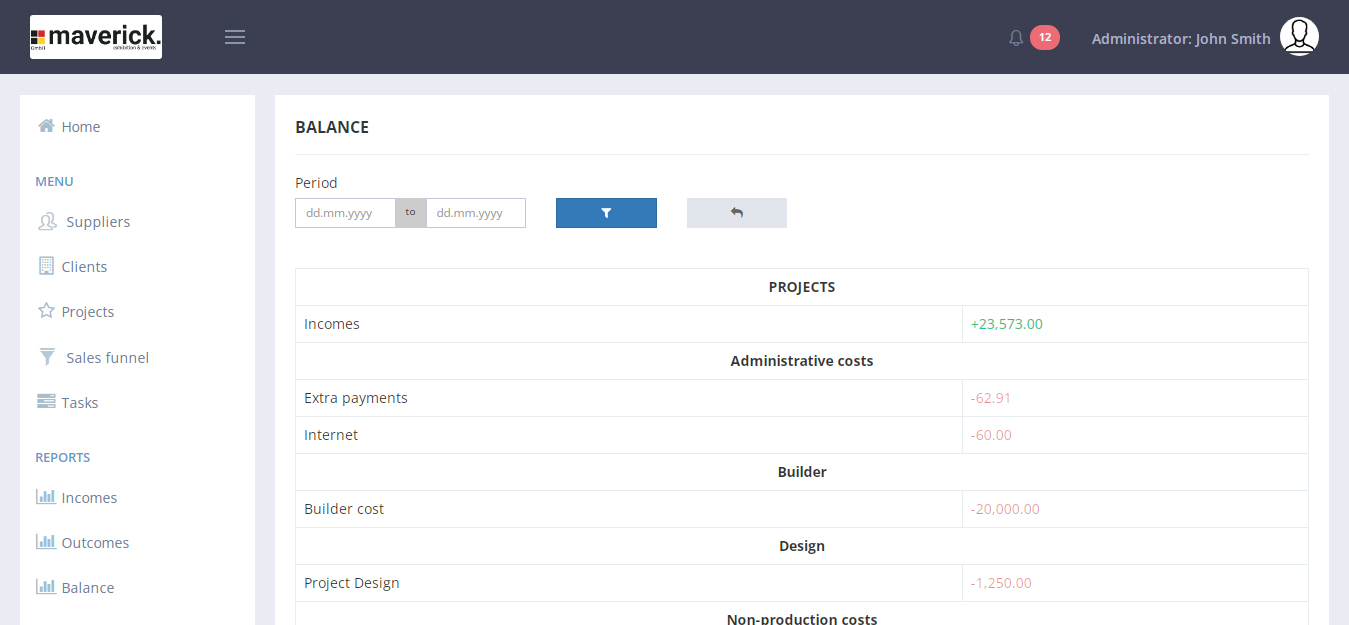Screen dimensions: 1349x625
Task: Toggle the hamburger sidebar menu
Action: (235, 37)
